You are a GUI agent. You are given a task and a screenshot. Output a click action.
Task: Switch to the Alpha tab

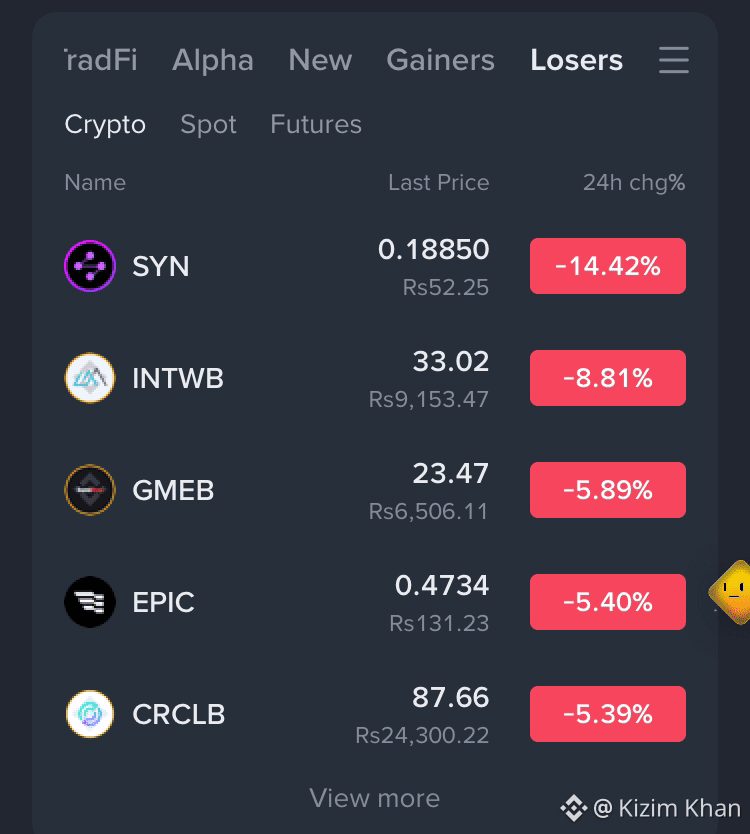click(213, 60)
